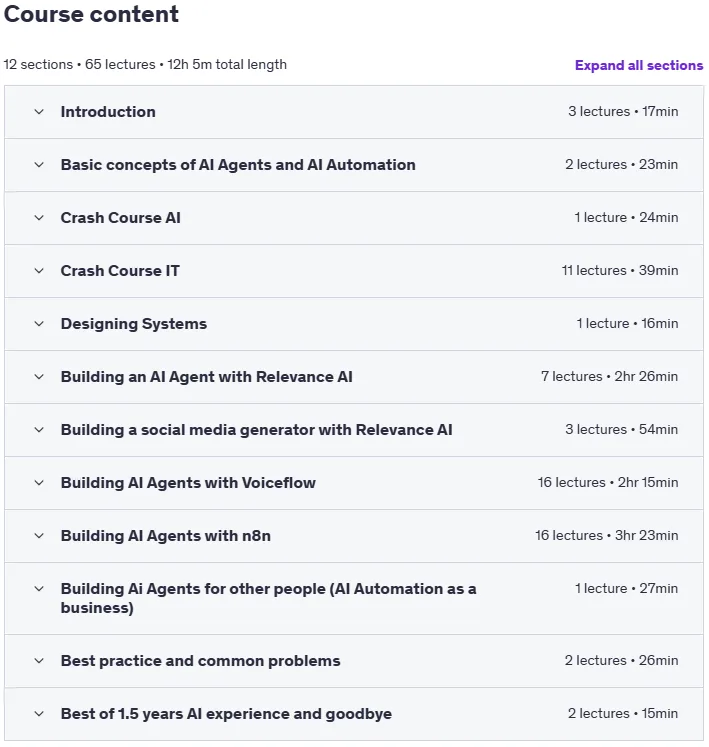Image resolution: width=709 pixels, height=747 pixels.
Task: Expand the Voiceflow section chevron
Action: pos(39,483)
